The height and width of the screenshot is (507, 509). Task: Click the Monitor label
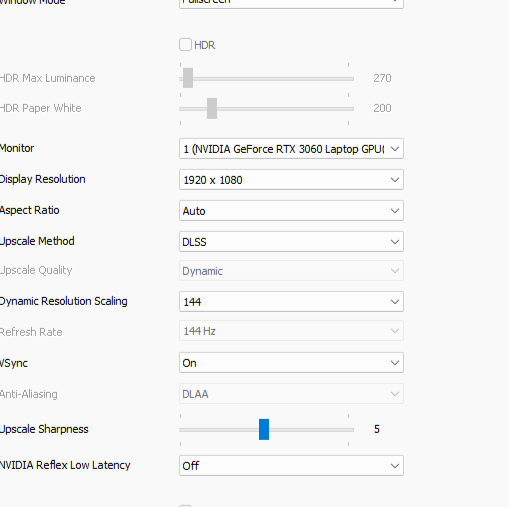tap(17, 148)
